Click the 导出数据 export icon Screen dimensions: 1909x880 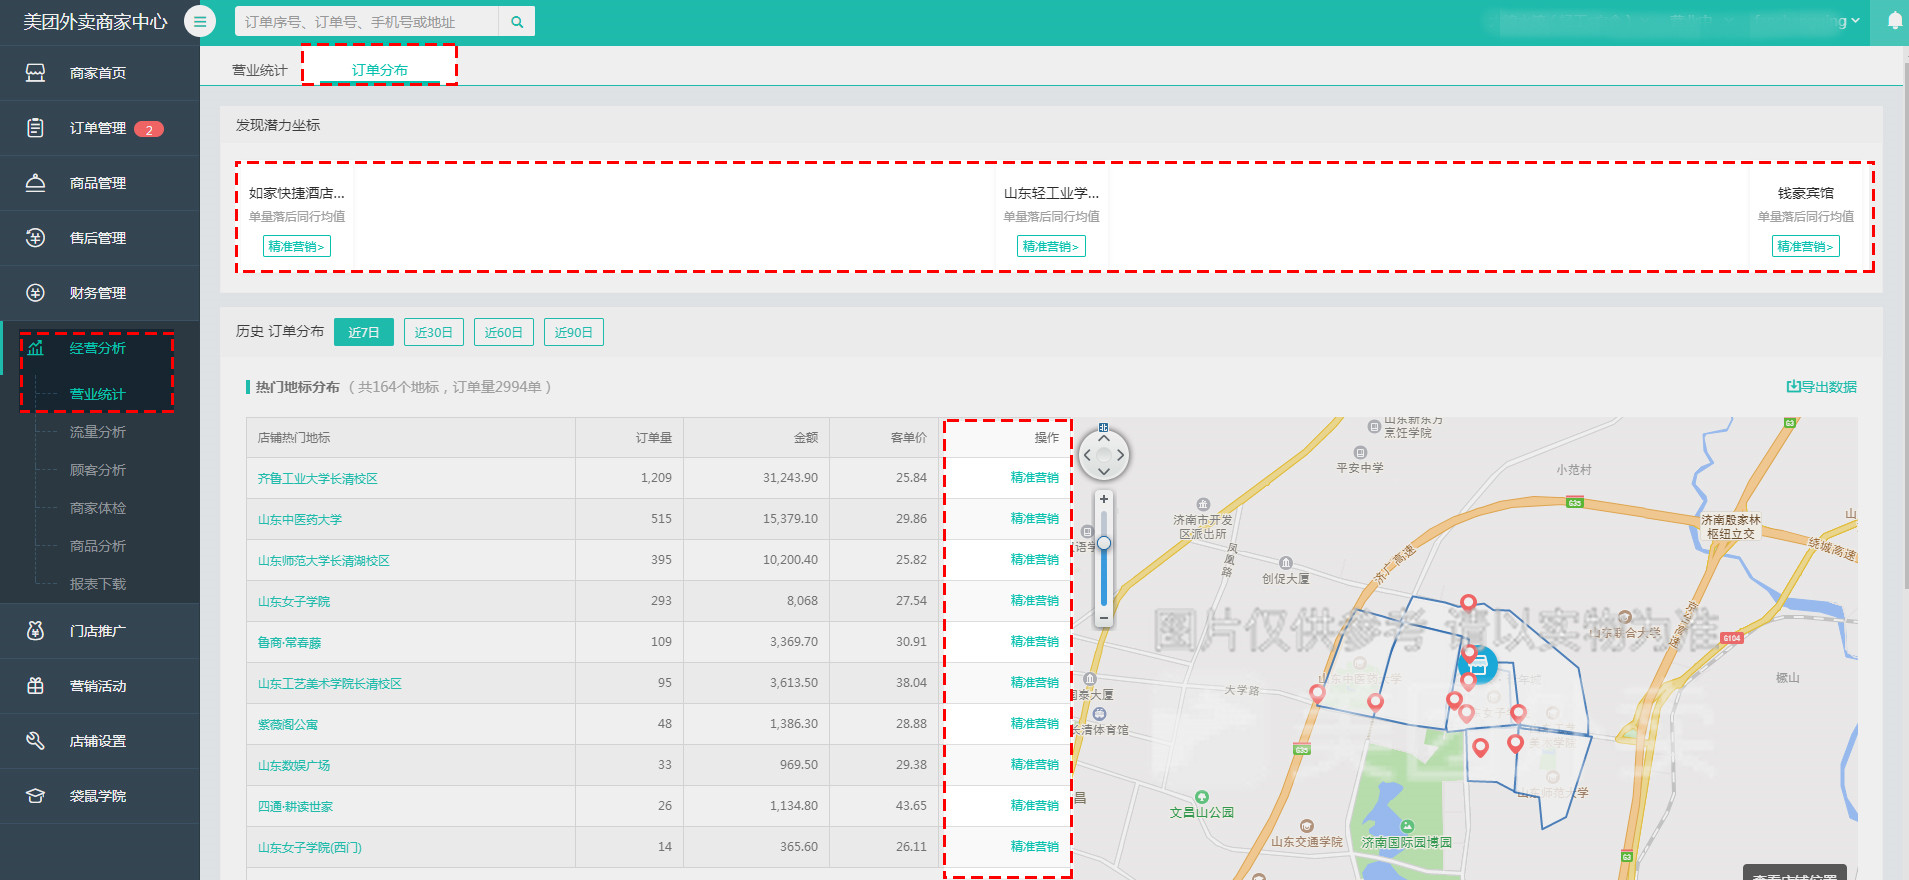pyautogui.click(x=1793, y=387)
